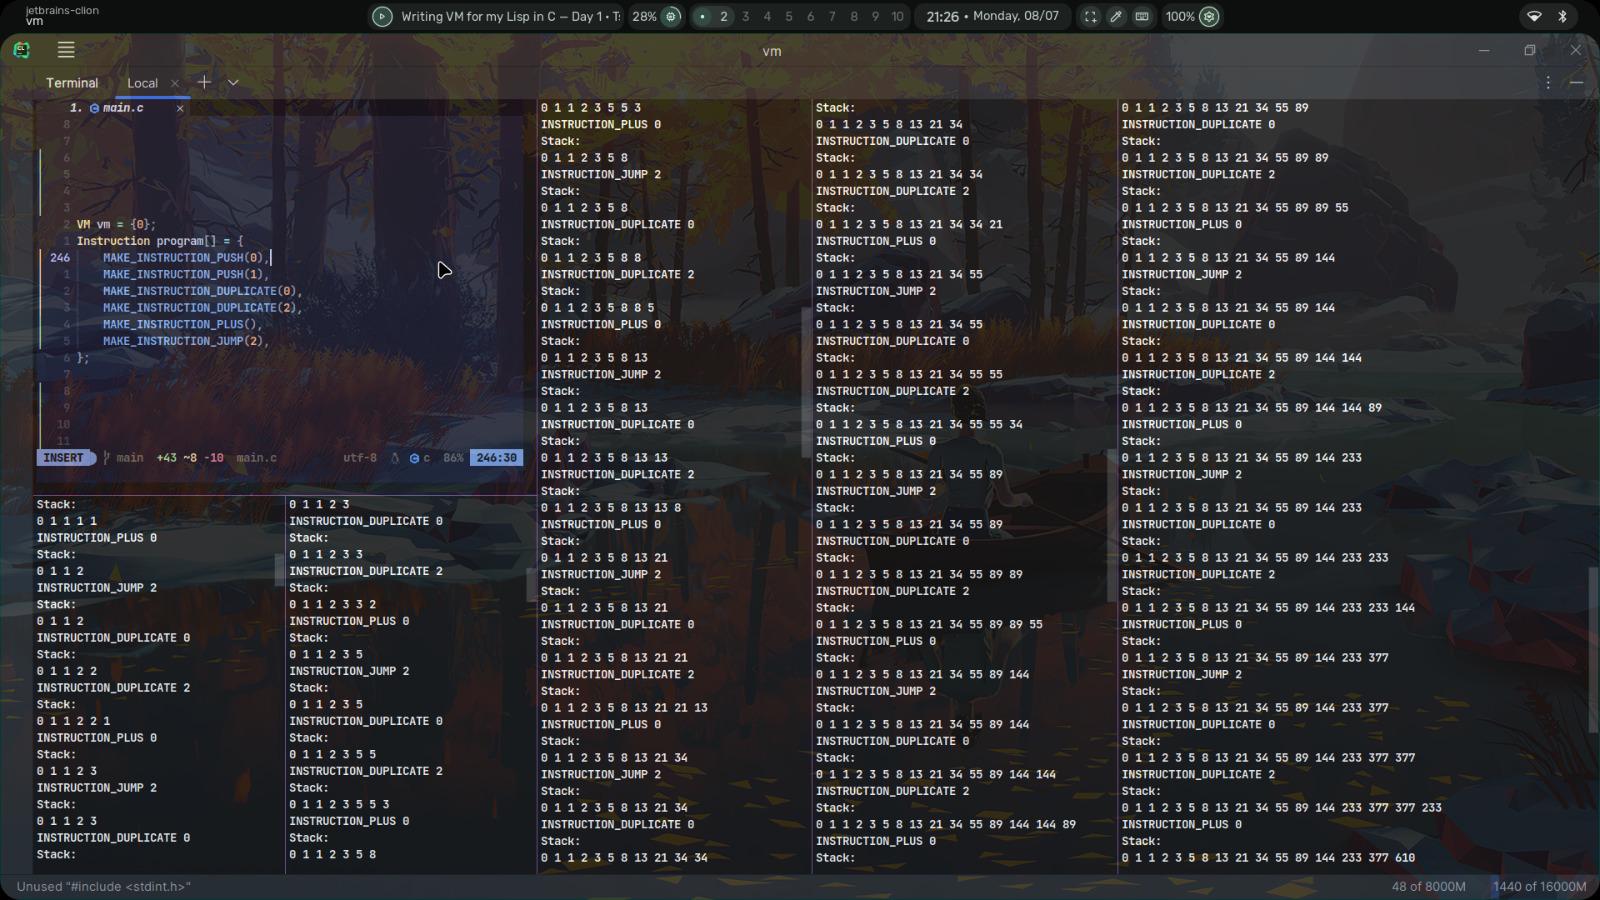Click the CLion application logo icon

click(x=20, y=49)
